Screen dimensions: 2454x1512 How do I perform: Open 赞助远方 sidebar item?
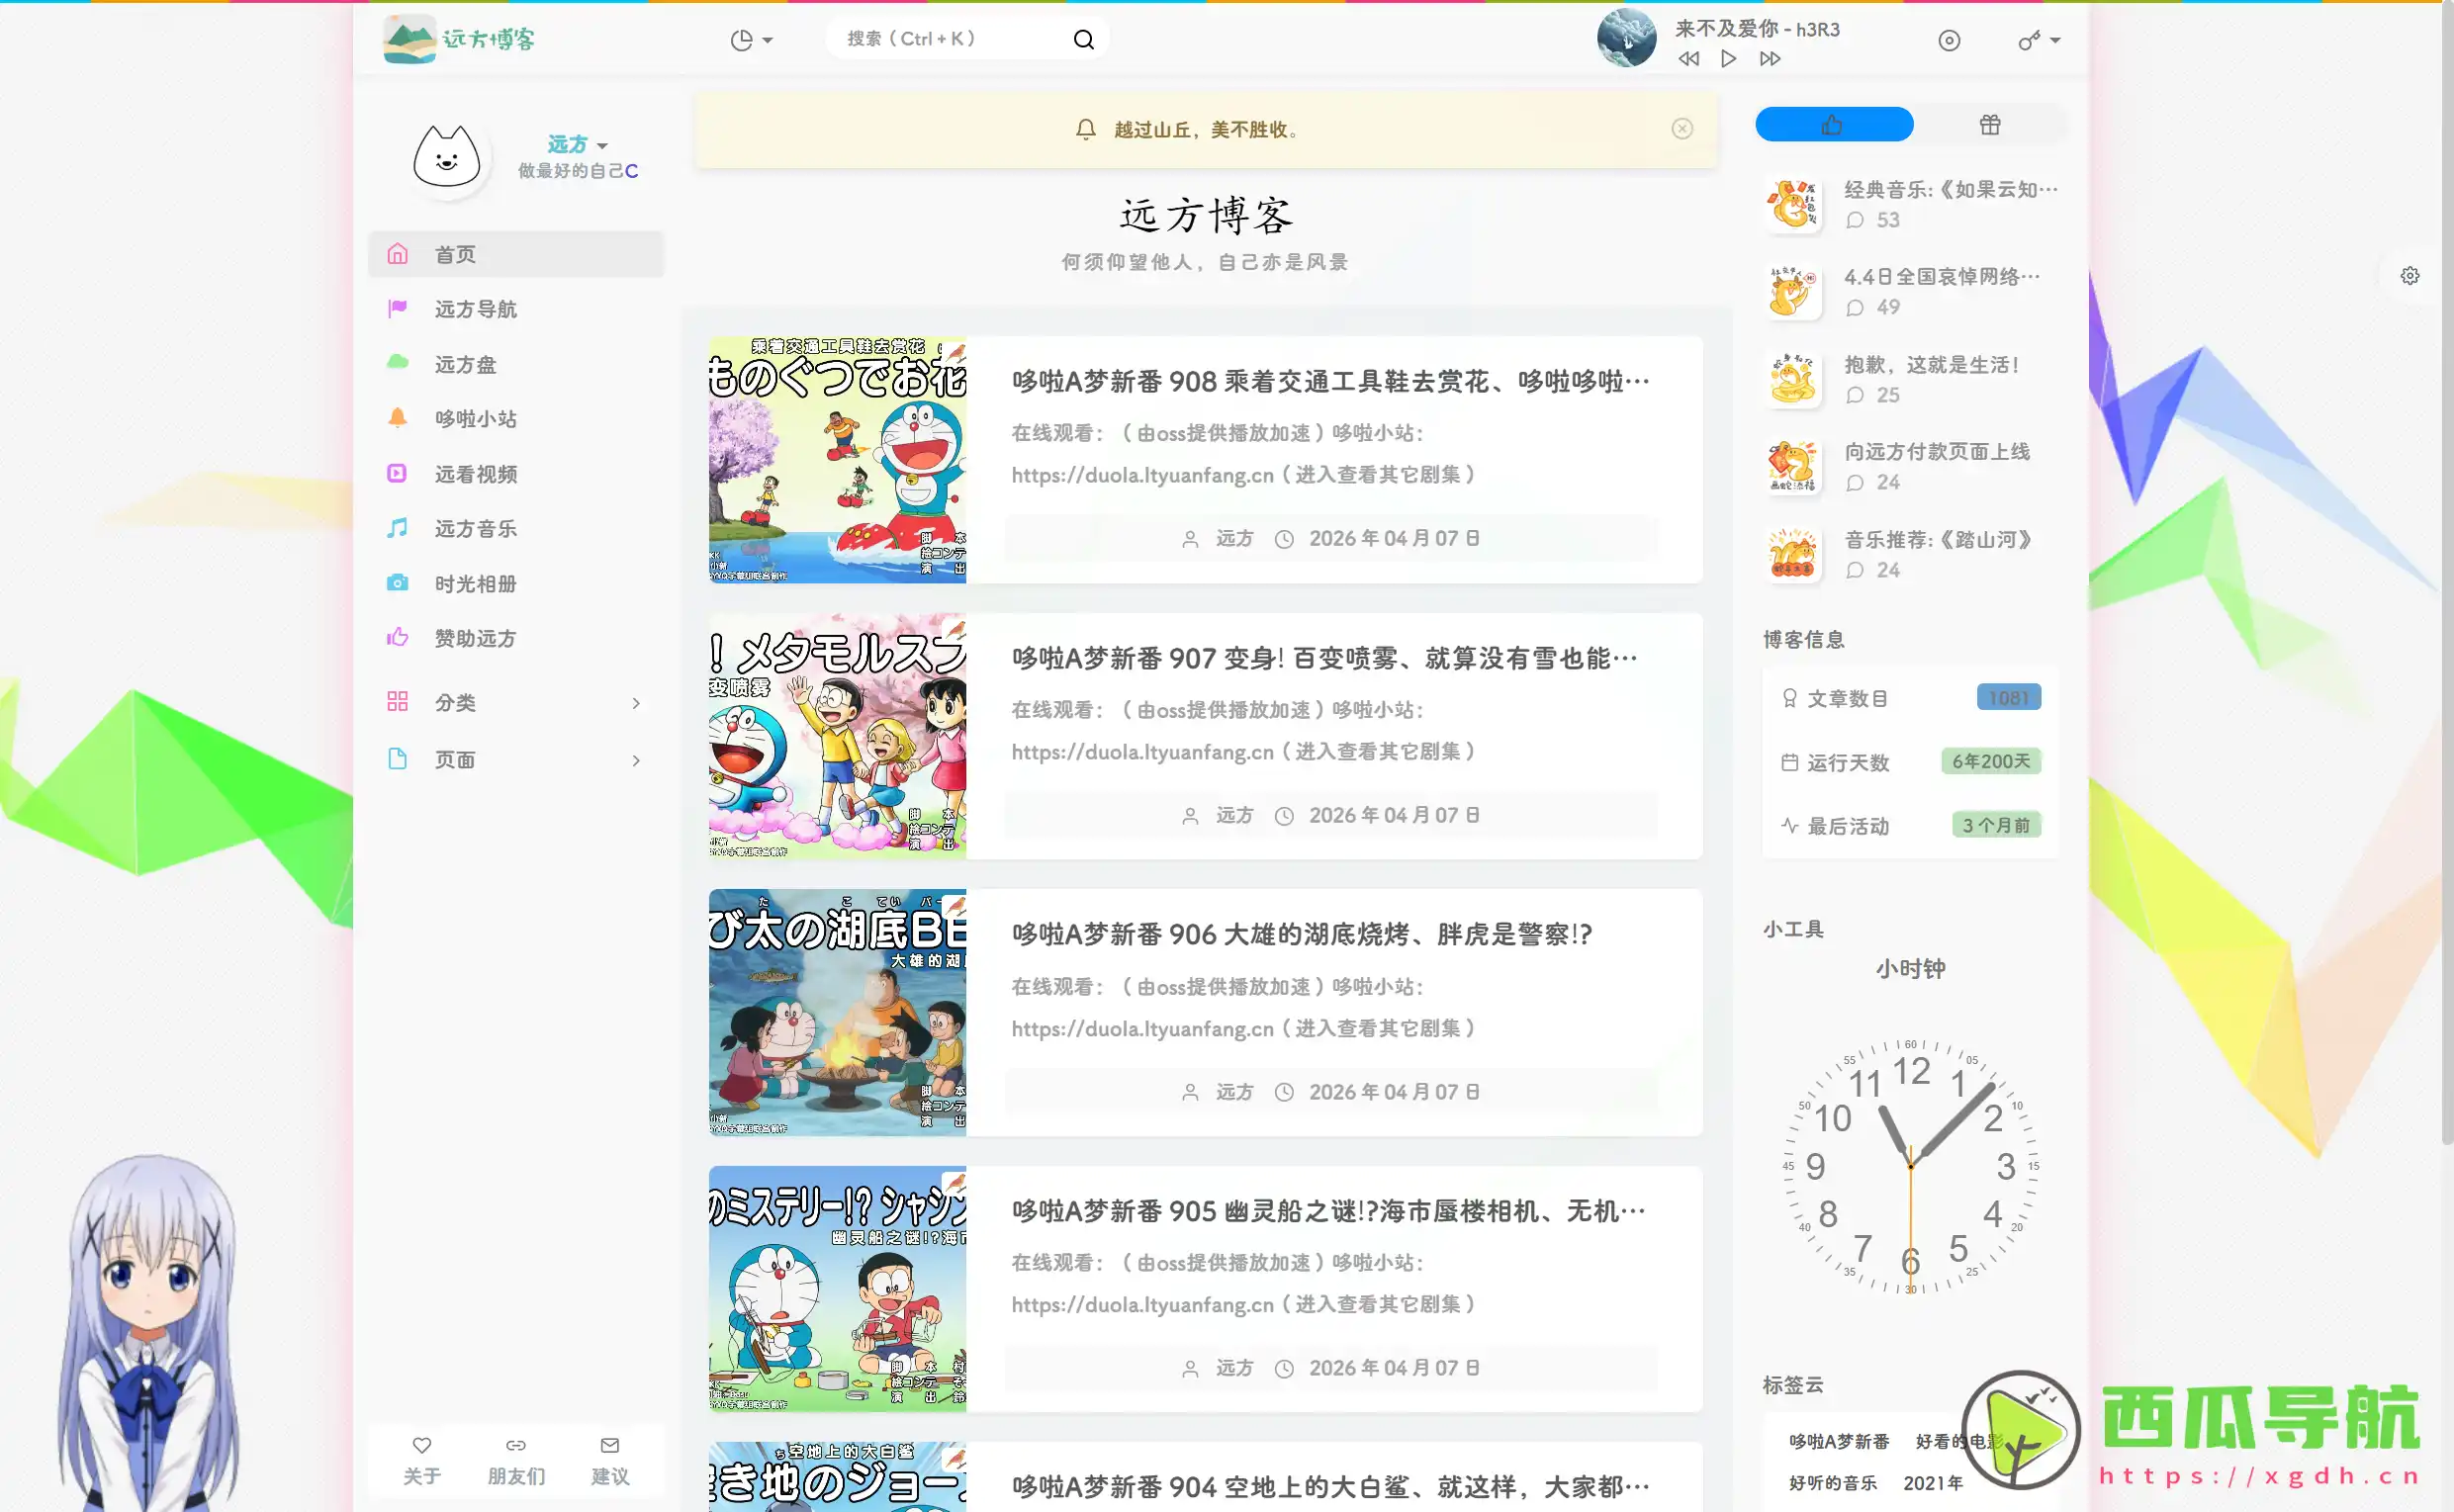click(516, 638)
